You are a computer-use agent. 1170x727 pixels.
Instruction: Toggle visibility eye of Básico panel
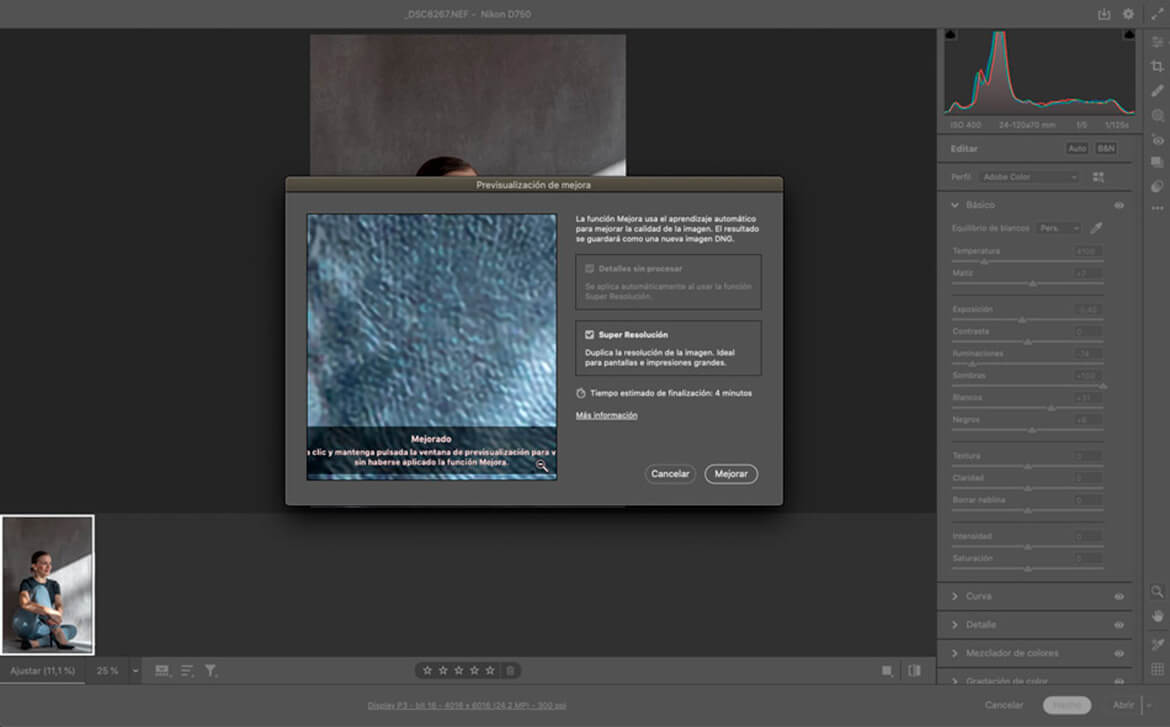[1119, 205]
